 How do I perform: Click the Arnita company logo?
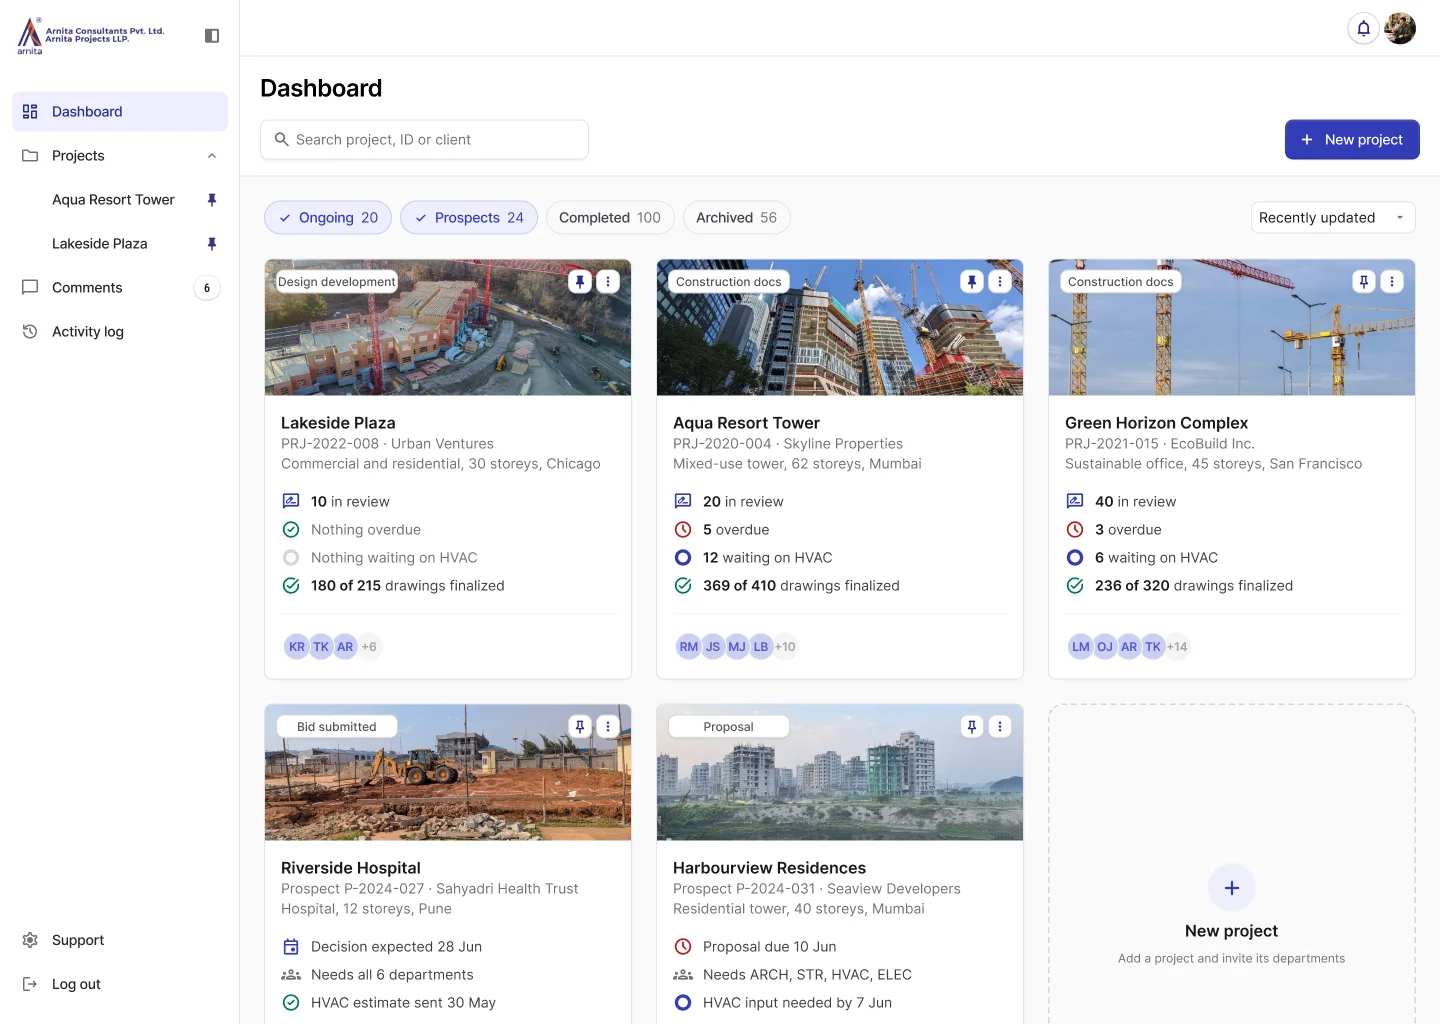point(90,36)
